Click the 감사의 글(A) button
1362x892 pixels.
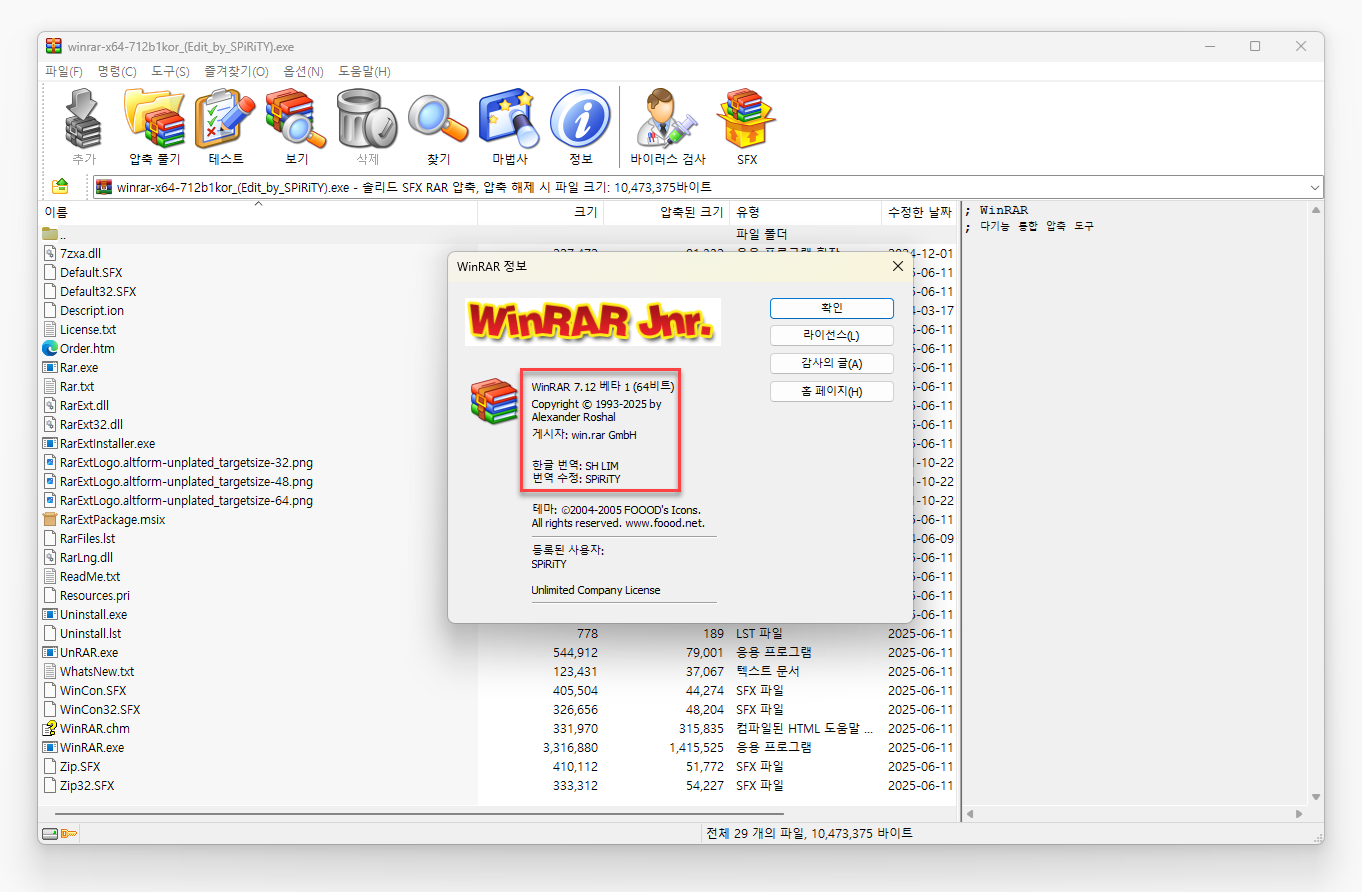(x=832, y=363)
